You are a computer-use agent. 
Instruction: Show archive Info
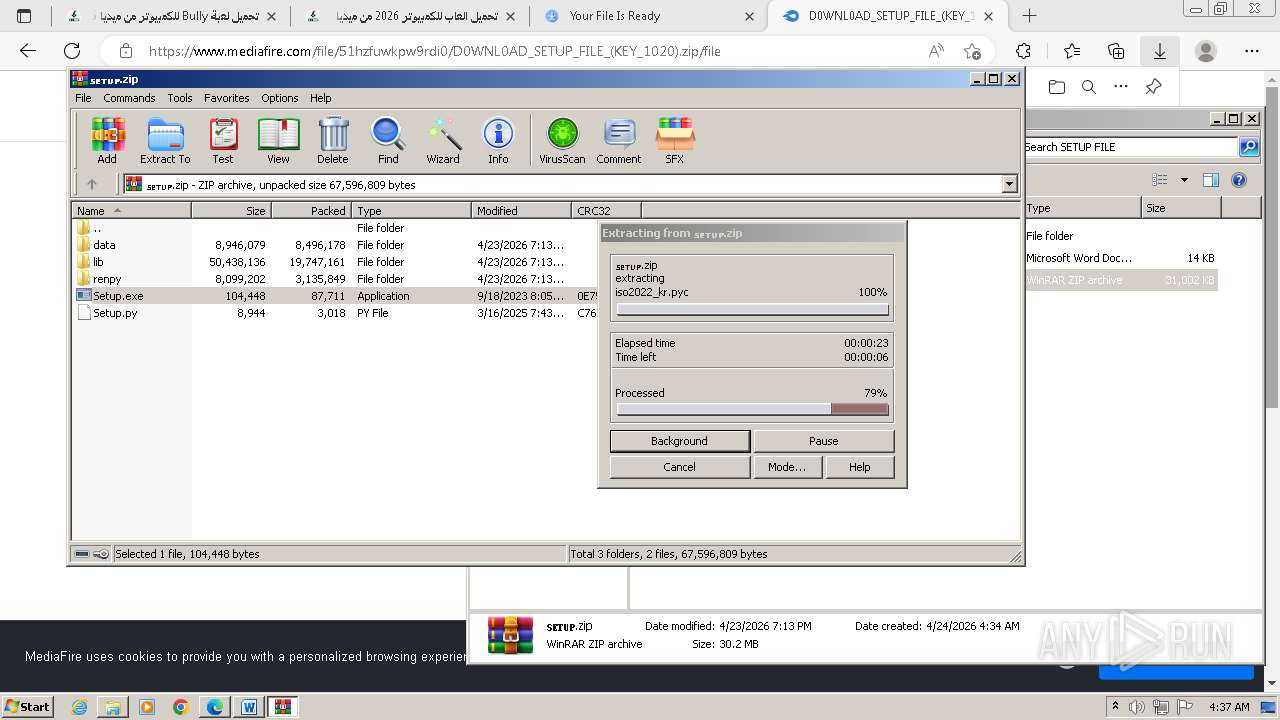pyautogui.click(x=498, y=140)
